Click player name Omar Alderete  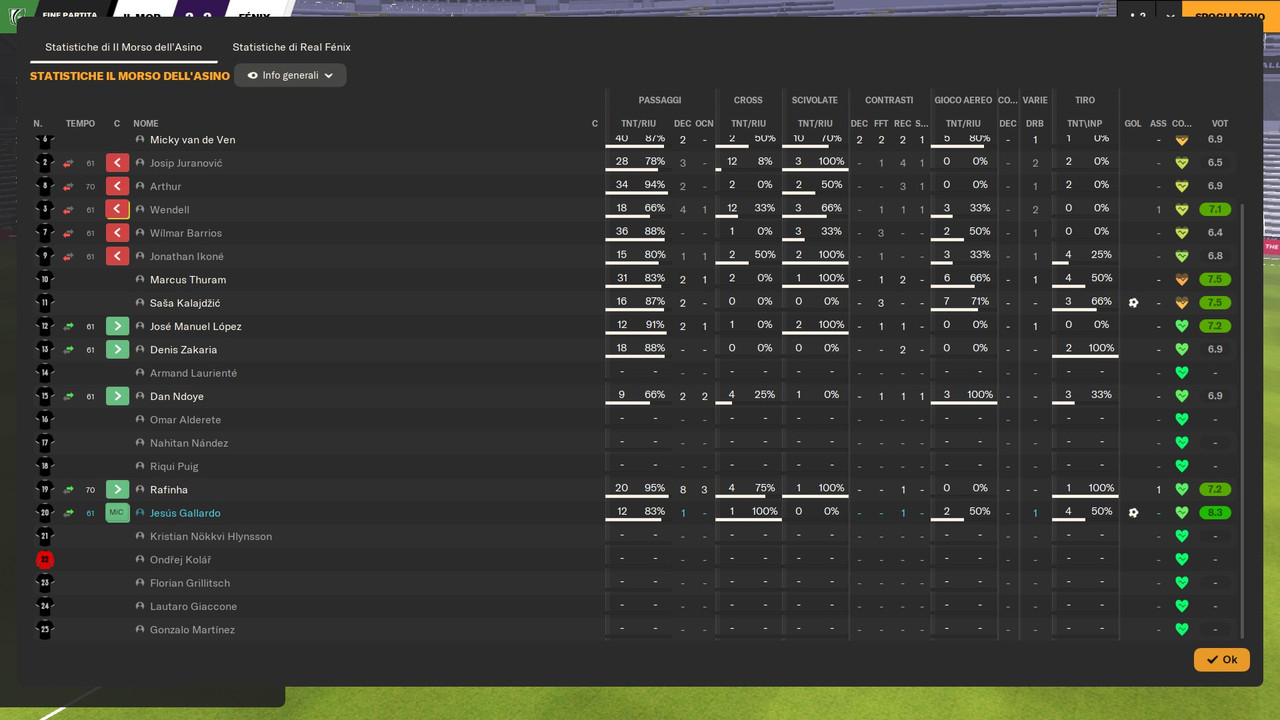click(x=185, y=420)
